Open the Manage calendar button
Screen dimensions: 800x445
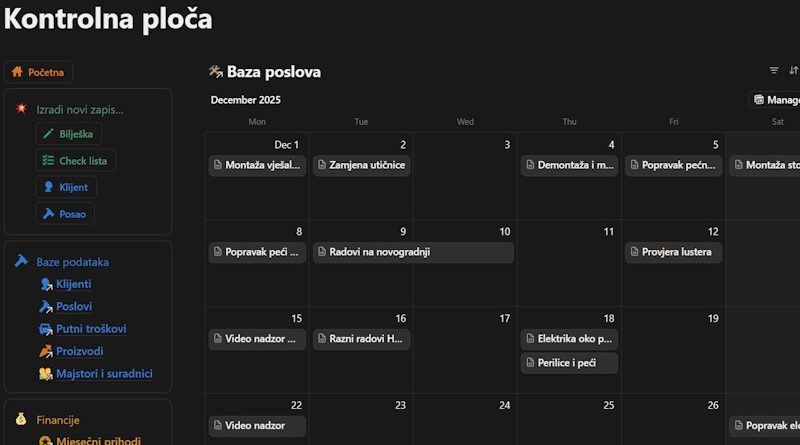(x=776, y=100)
